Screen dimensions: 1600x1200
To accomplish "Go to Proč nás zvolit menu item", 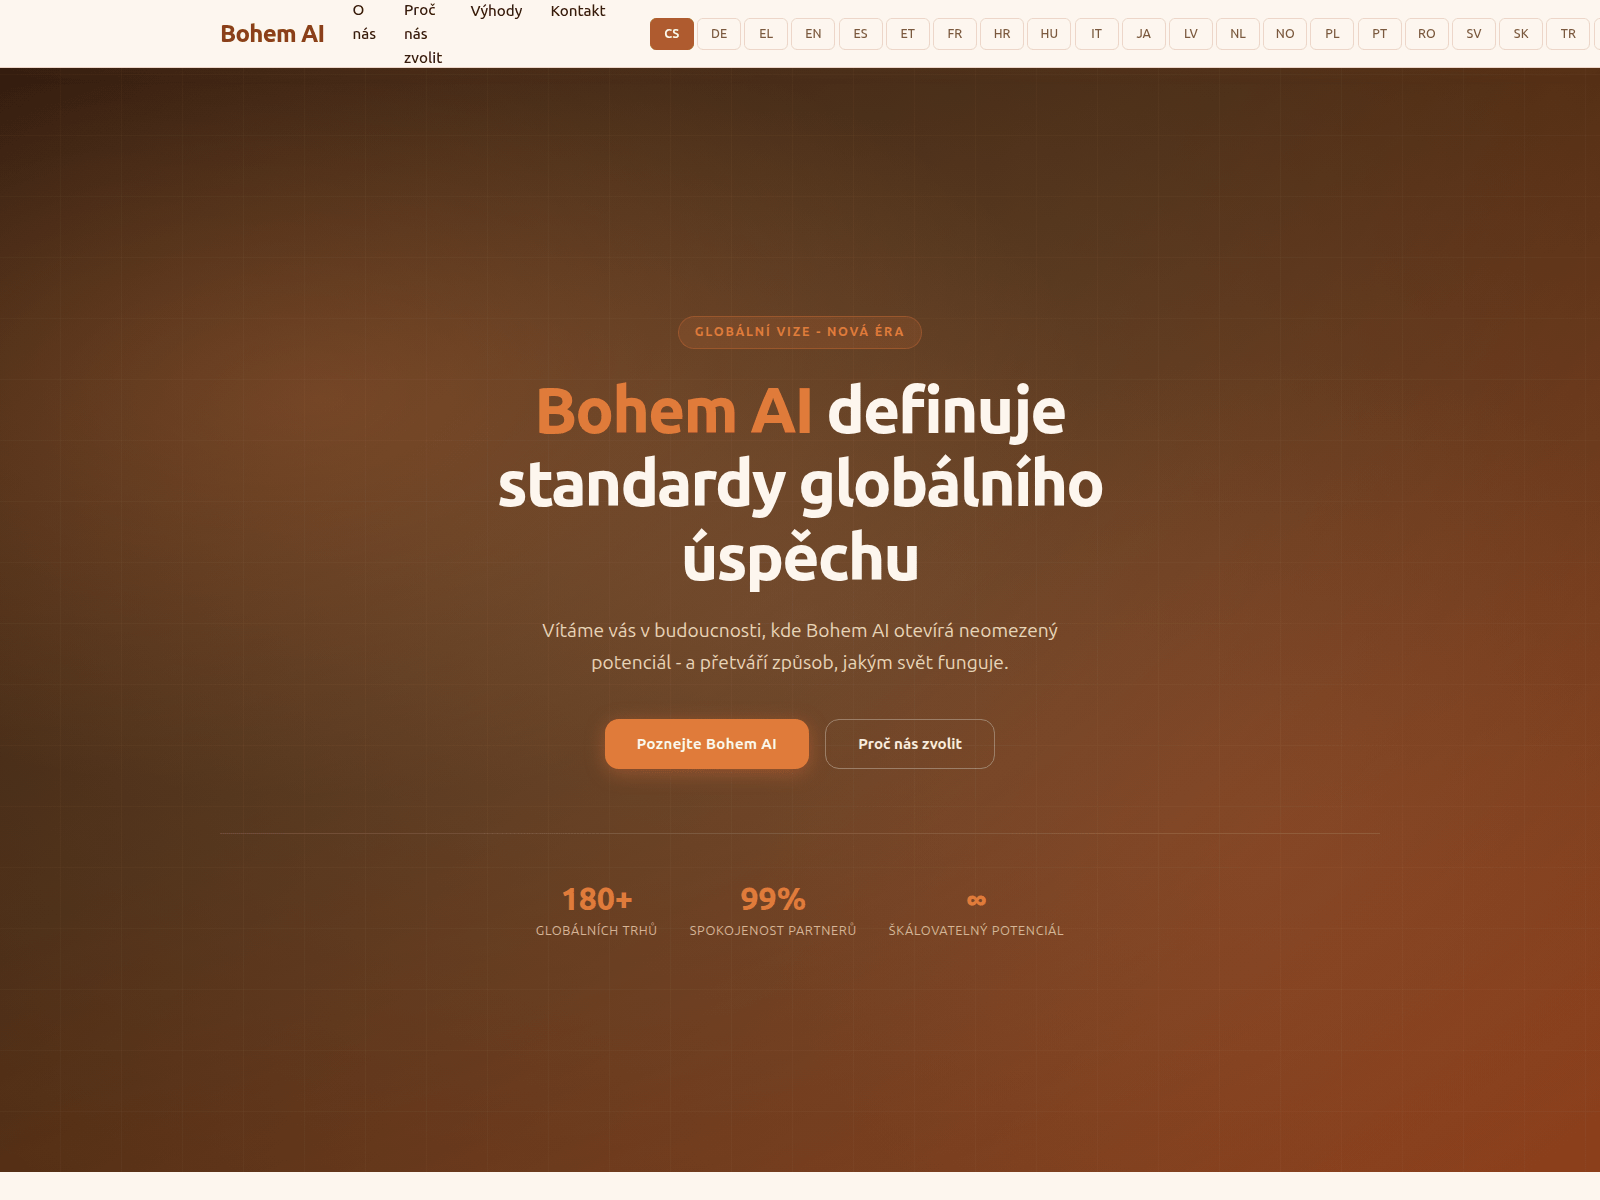I will point(423,34).
